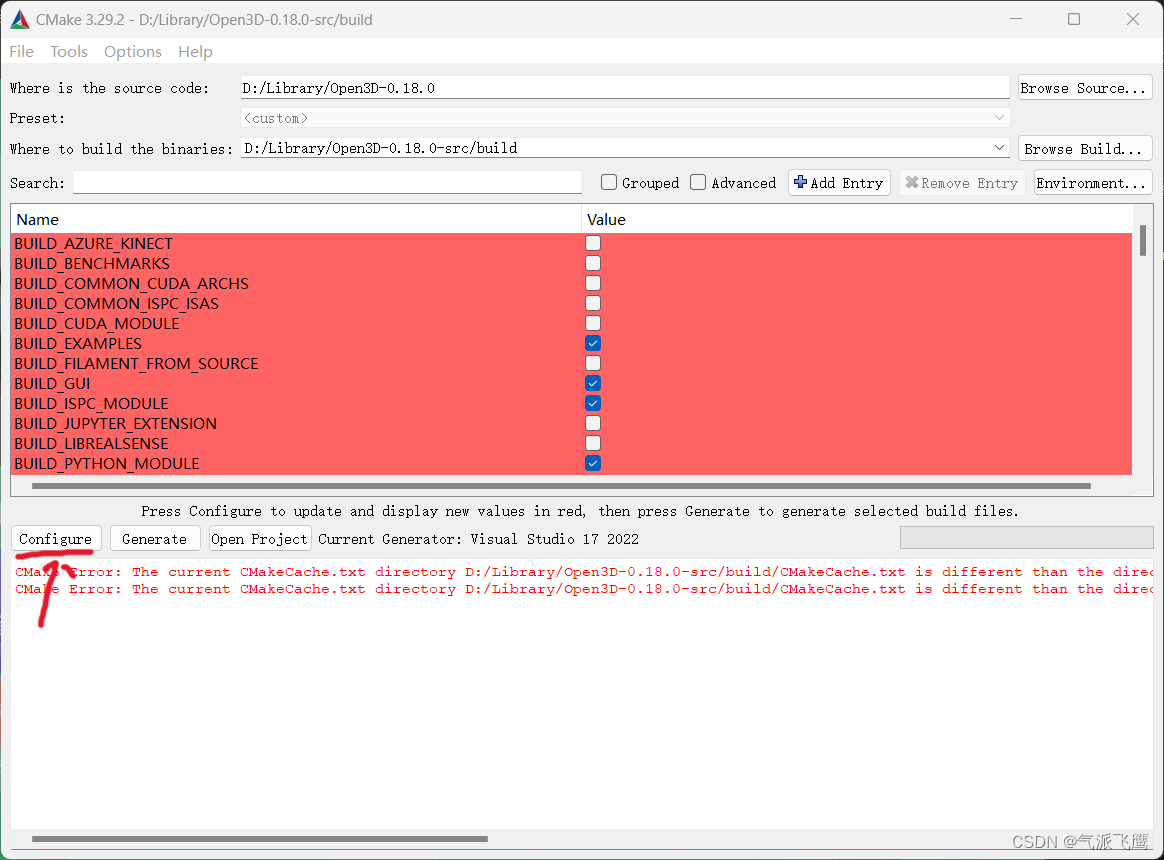Click Open Project button
Viewport: 1164px width, 860px height.
coord(259,538)
